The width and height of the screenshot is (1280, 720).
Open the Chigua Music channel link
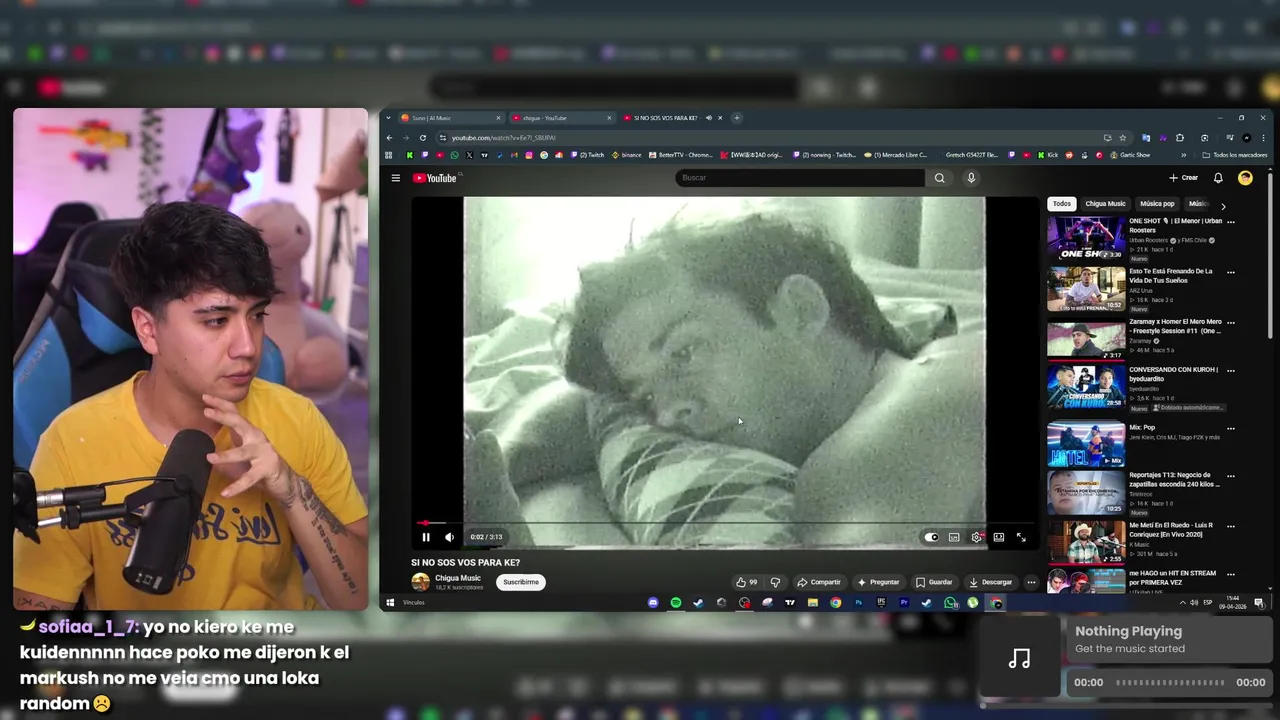458,578
